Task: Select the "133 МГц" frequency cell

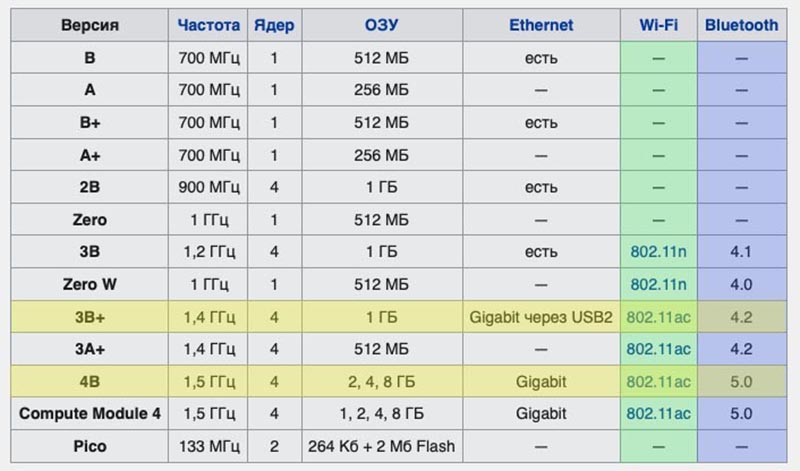Action: pyautogui.click(x=209, y=446)
